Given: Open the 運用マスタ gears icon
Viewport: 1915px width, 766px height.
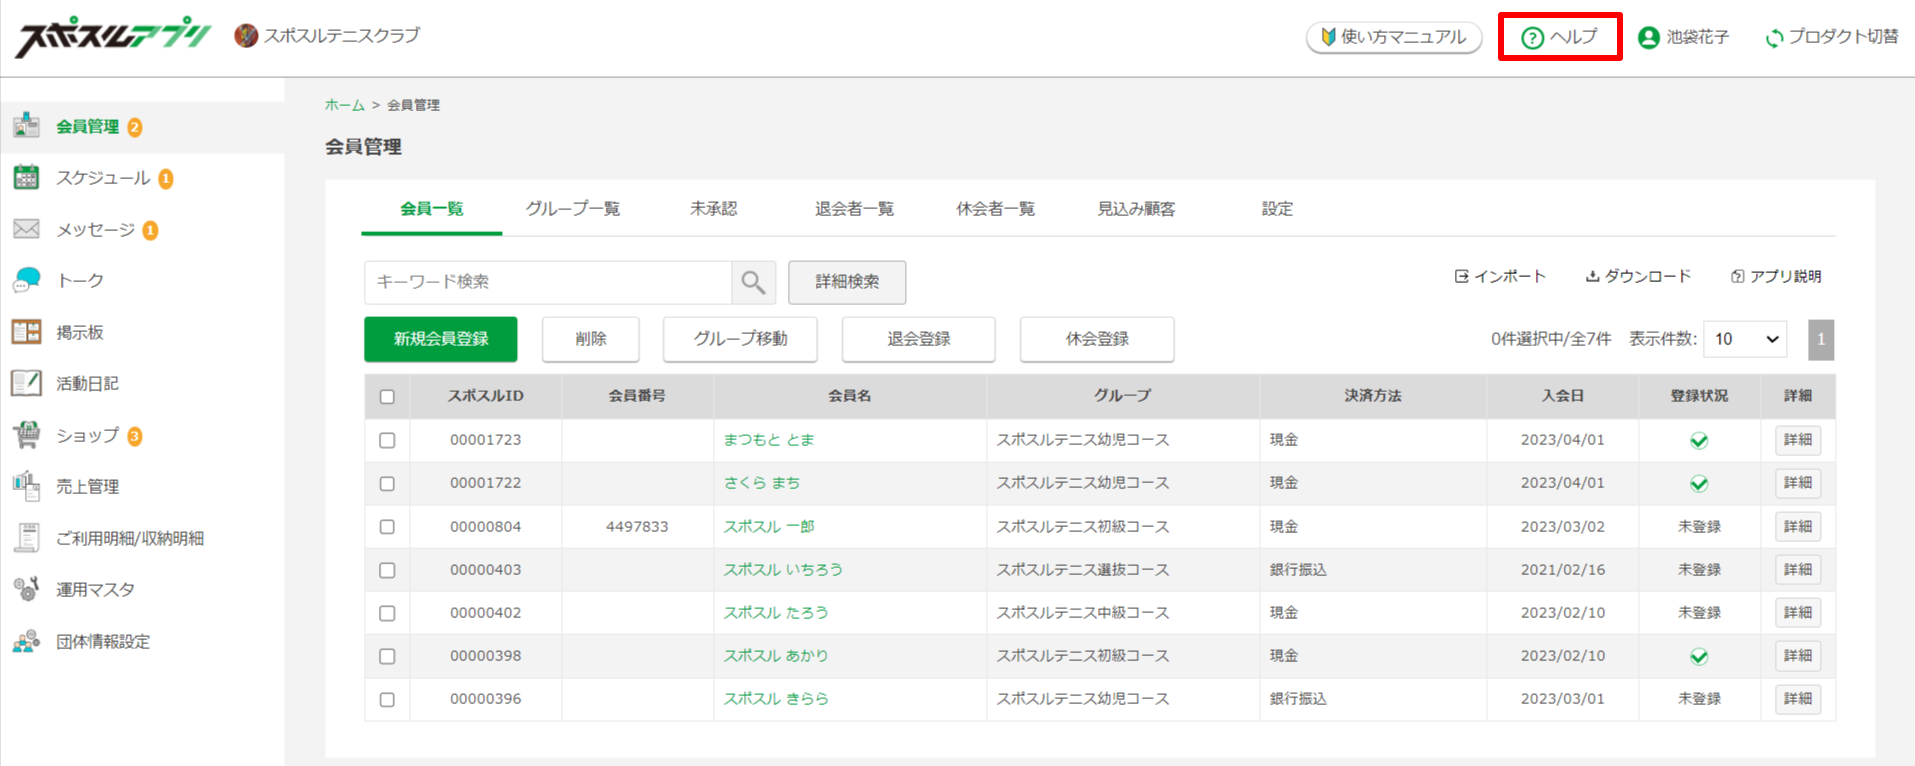Looking at the screenshot, I should (x=26, y=589).
